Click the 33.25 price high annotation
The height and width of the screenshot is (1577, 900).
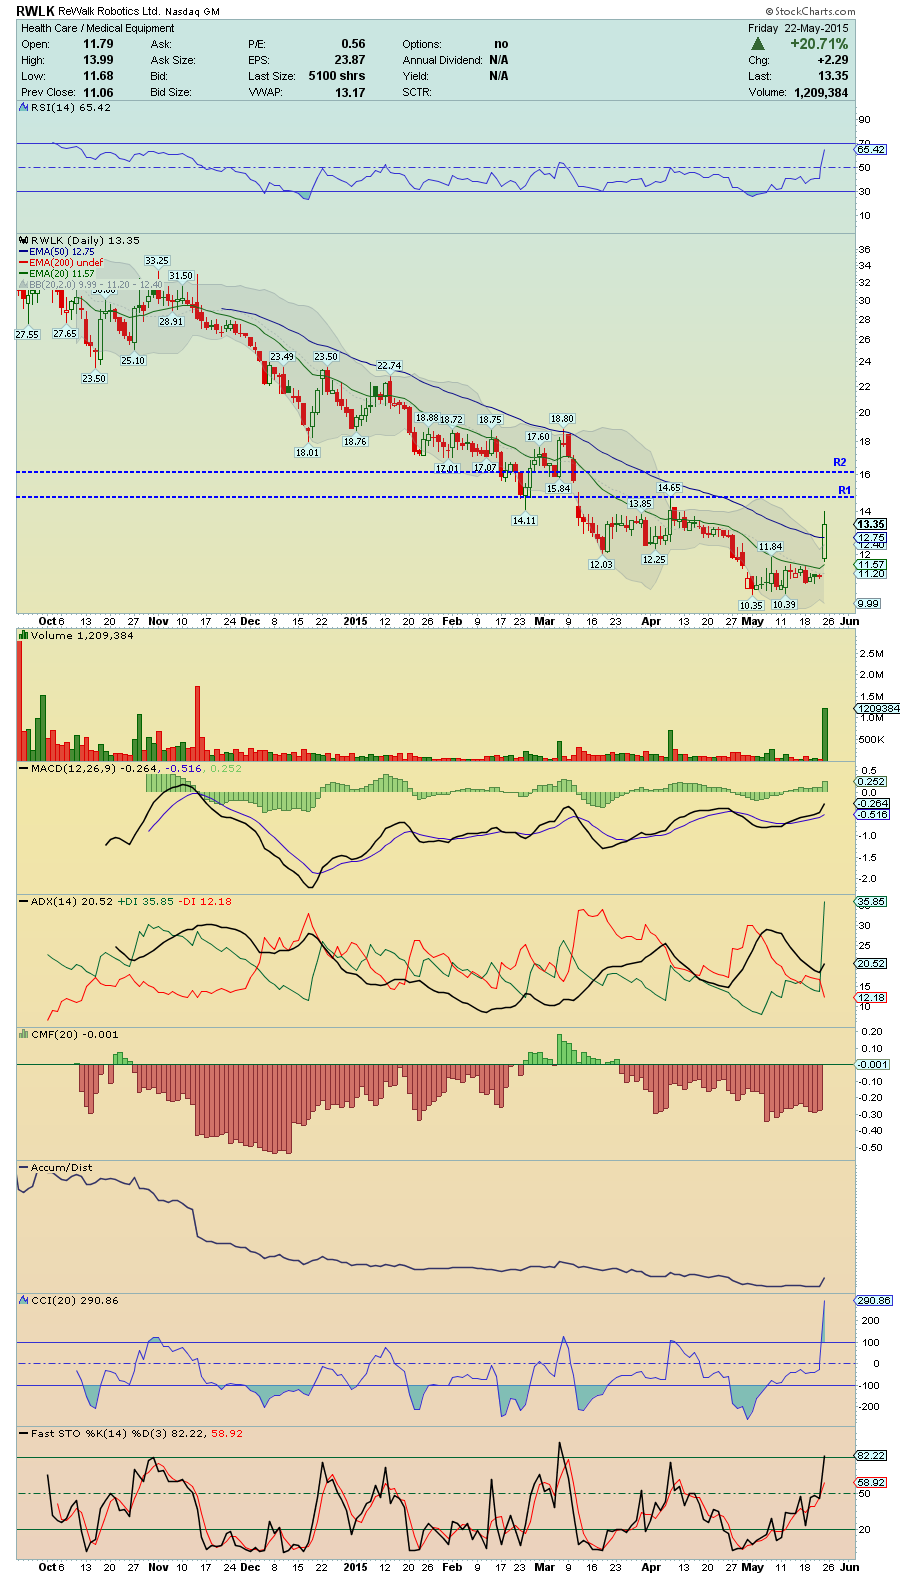(x=157, y=260)
